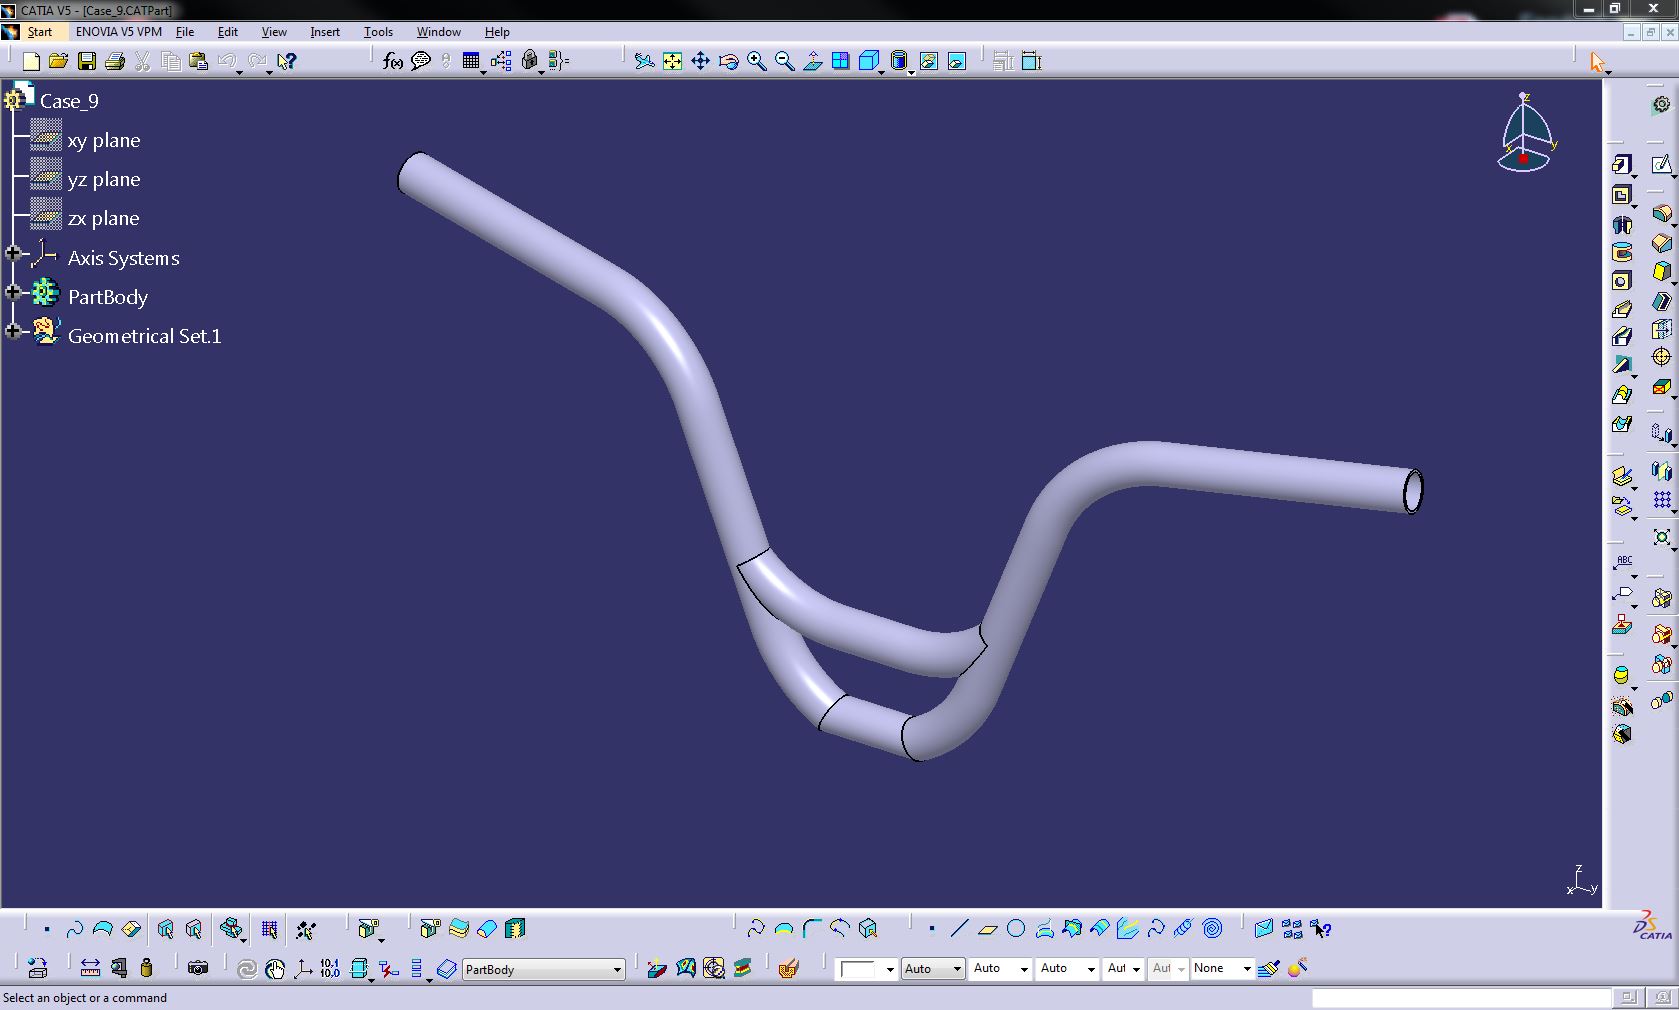1679x1010 pixels.
Task: Open the File menu
Action: coord(185,32)
